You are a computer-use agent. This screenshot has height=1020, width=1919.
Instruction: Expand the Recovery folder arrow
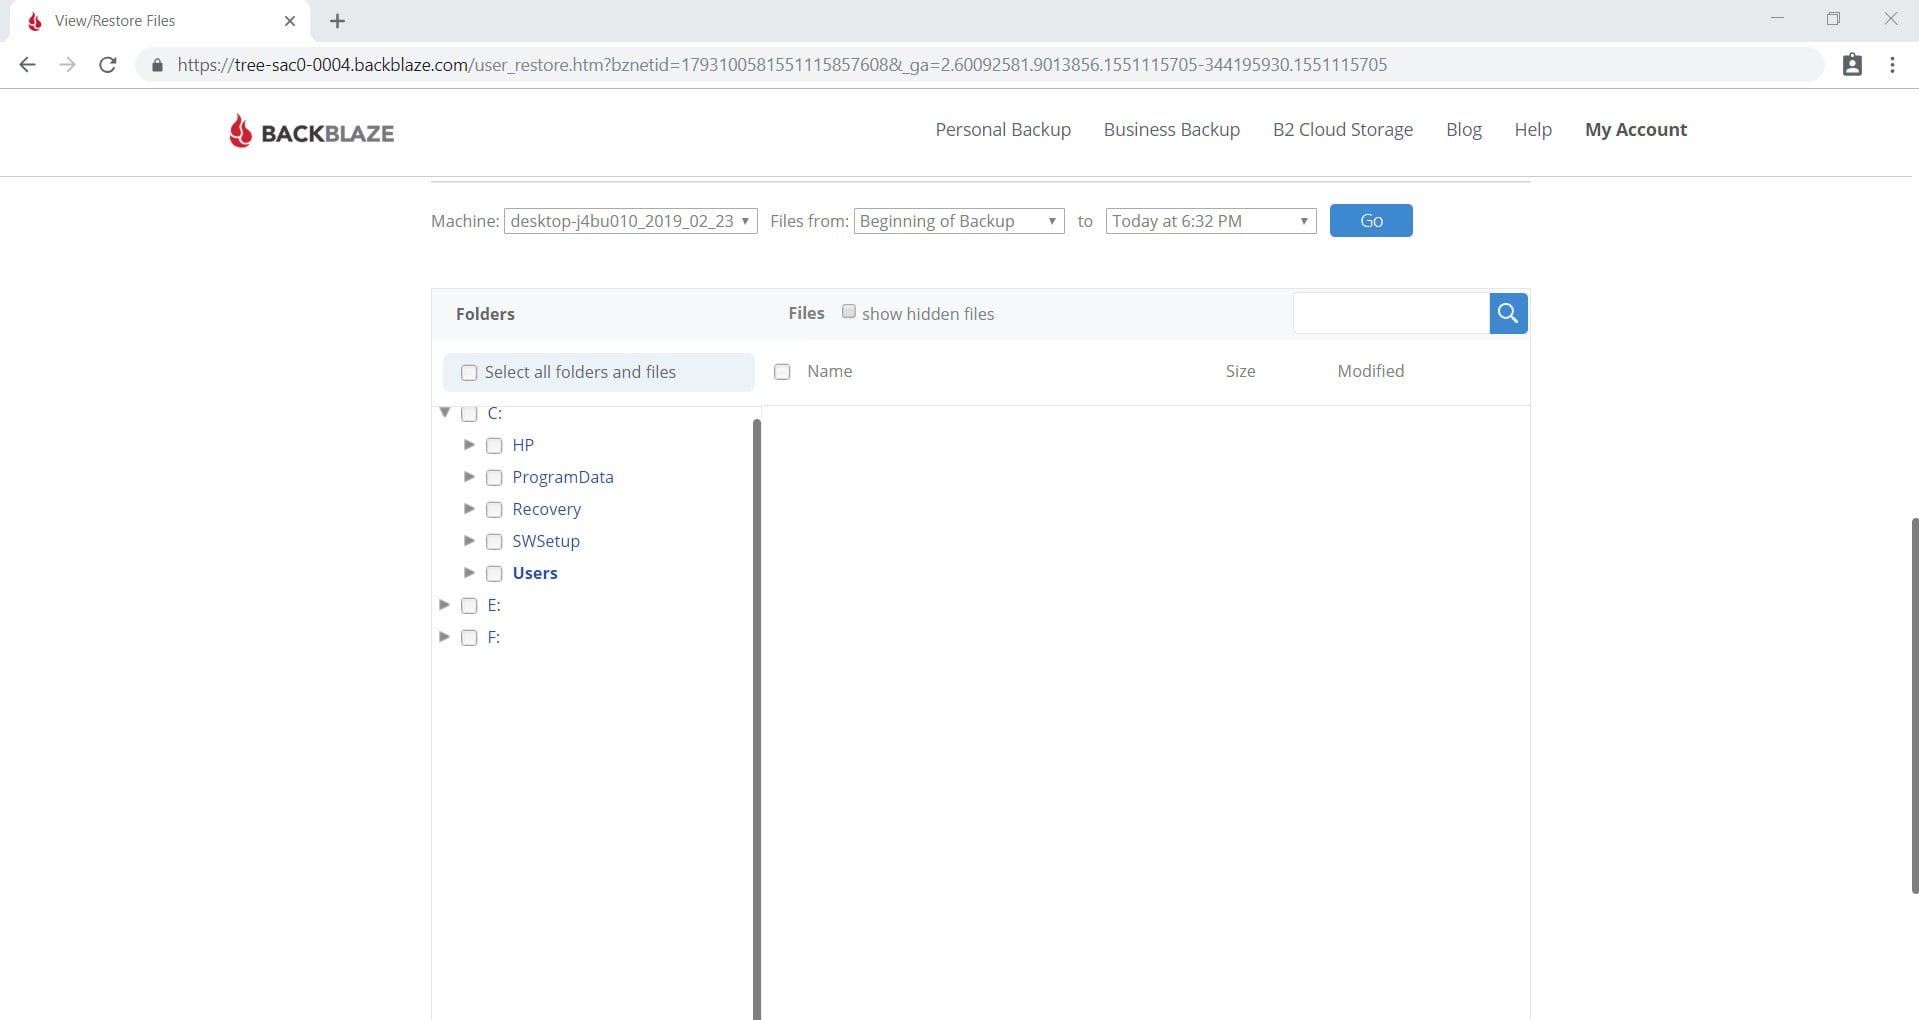point(469,508)
